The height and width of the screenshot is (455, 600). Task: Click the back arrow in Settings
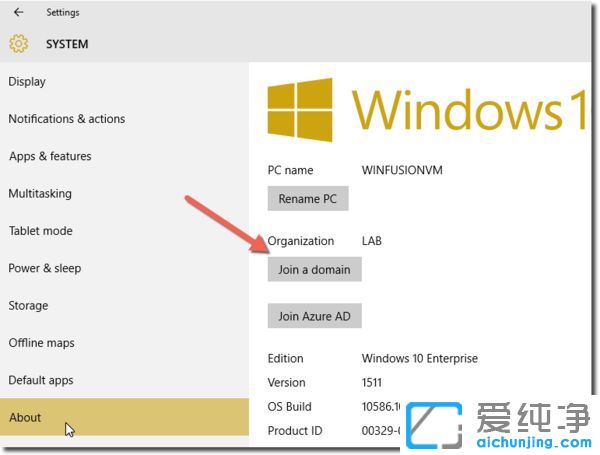(x=18, y=12)
